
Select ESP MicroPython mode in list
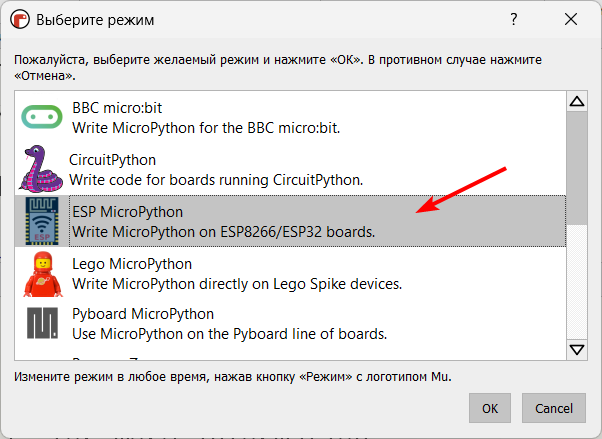point(290,221)
